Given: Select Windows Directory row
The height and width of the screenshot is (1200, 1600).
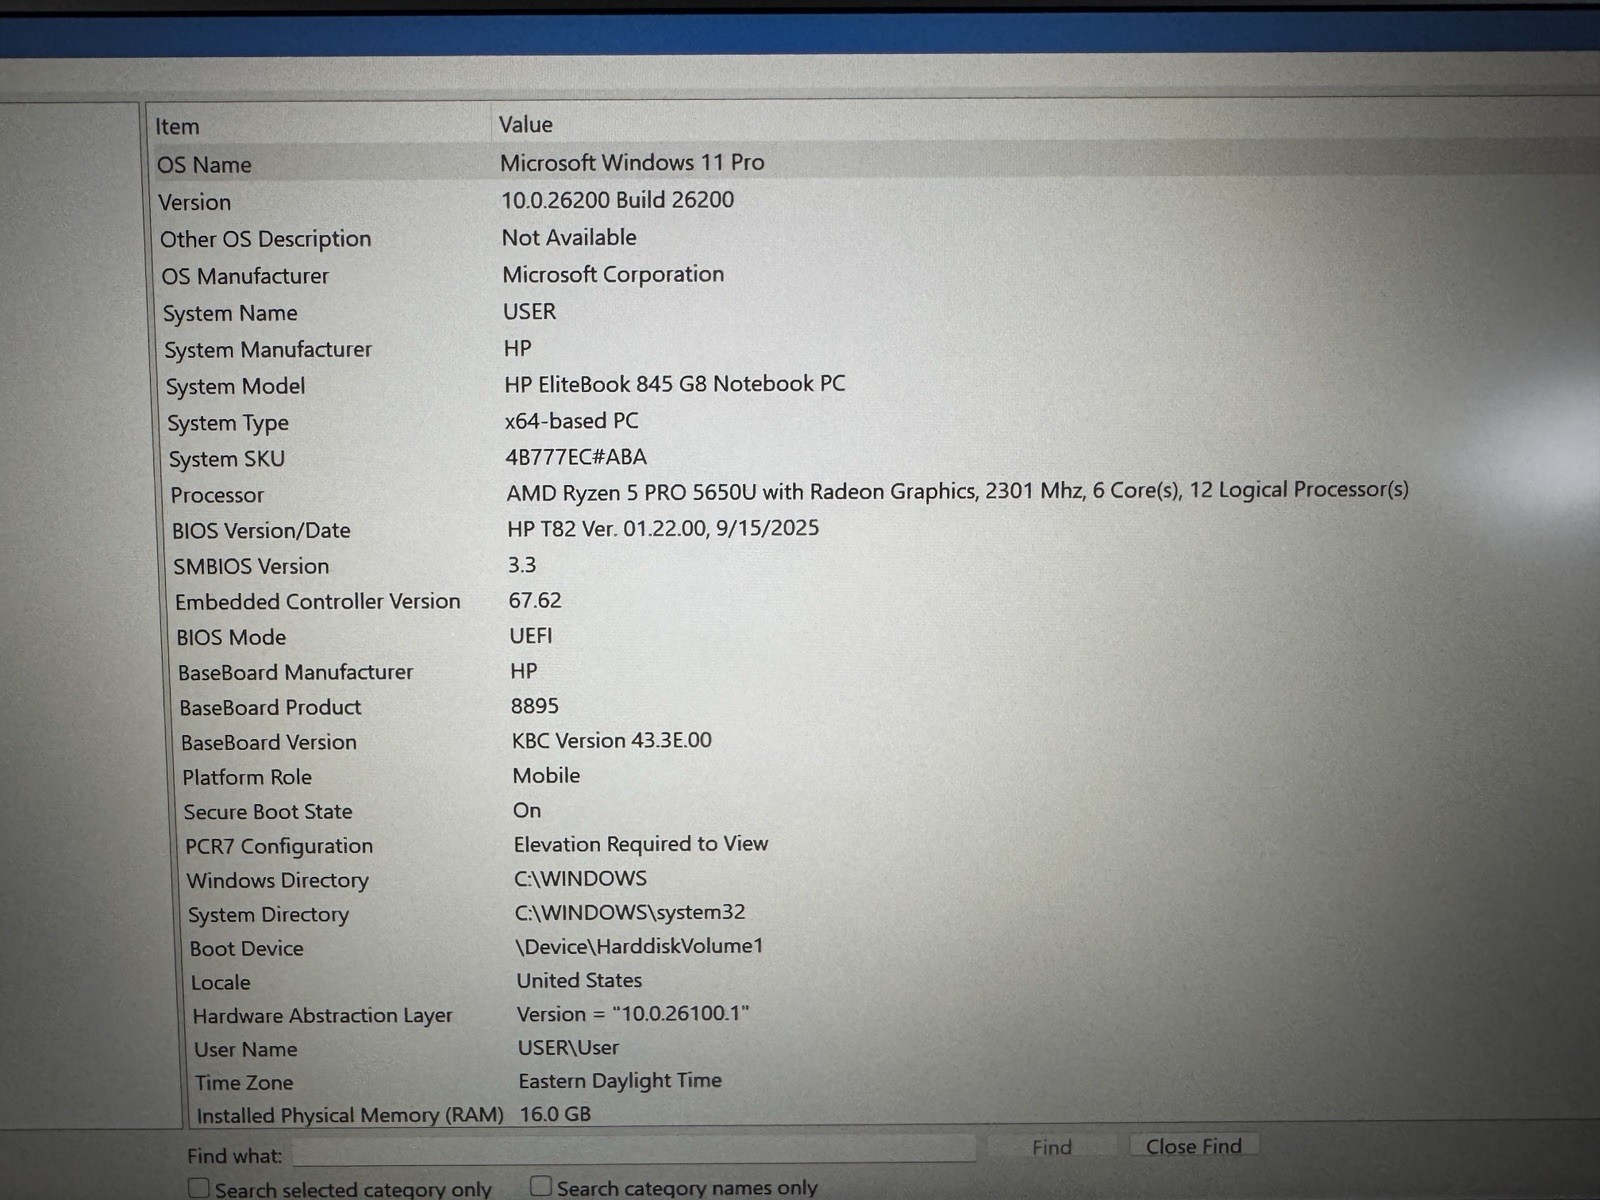Looking at the screenshot, I should 278,881.
